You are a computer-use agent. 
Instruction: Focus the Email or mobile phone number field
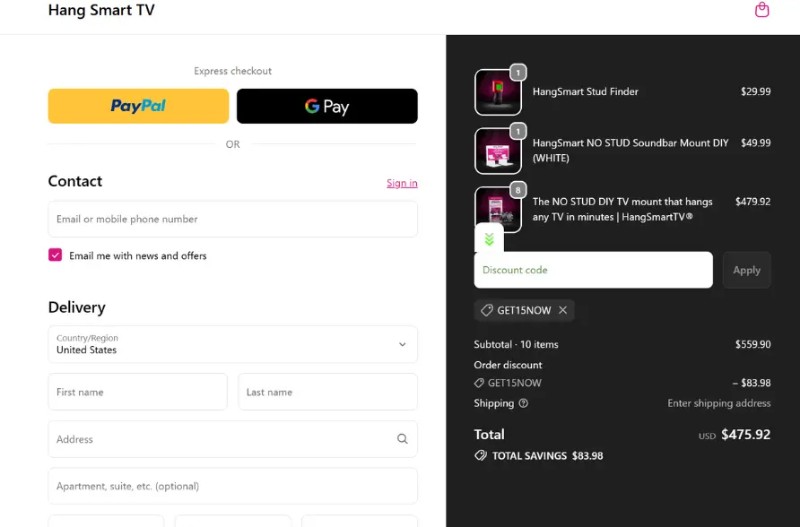click(233, 219)
